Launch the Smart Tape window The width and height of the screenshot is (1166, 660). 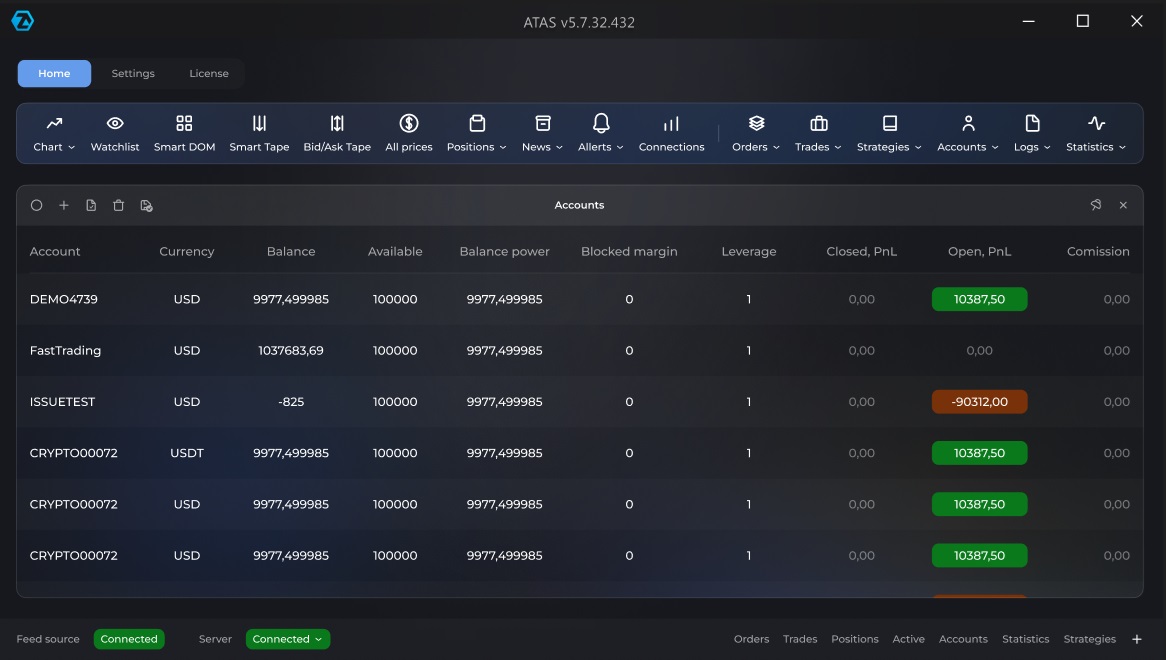[259, 133]
